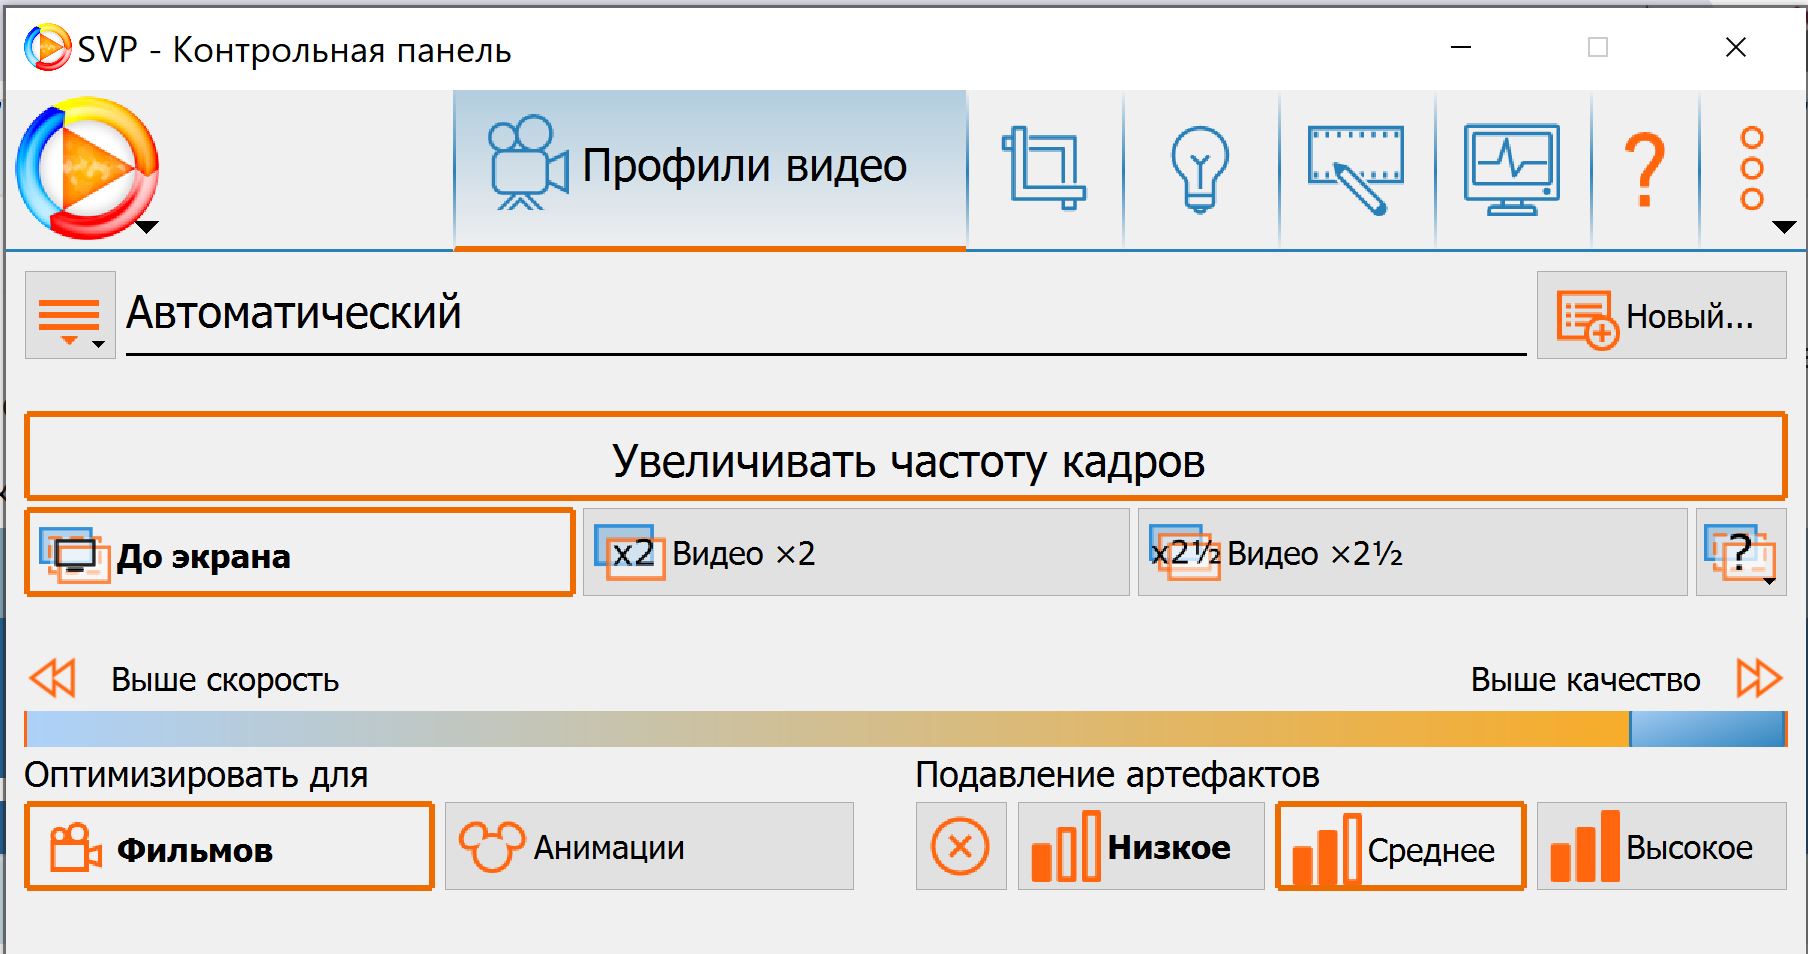Select 'До экрана' frame rate mode
1808x954 pixels.
tap(299, 553)
